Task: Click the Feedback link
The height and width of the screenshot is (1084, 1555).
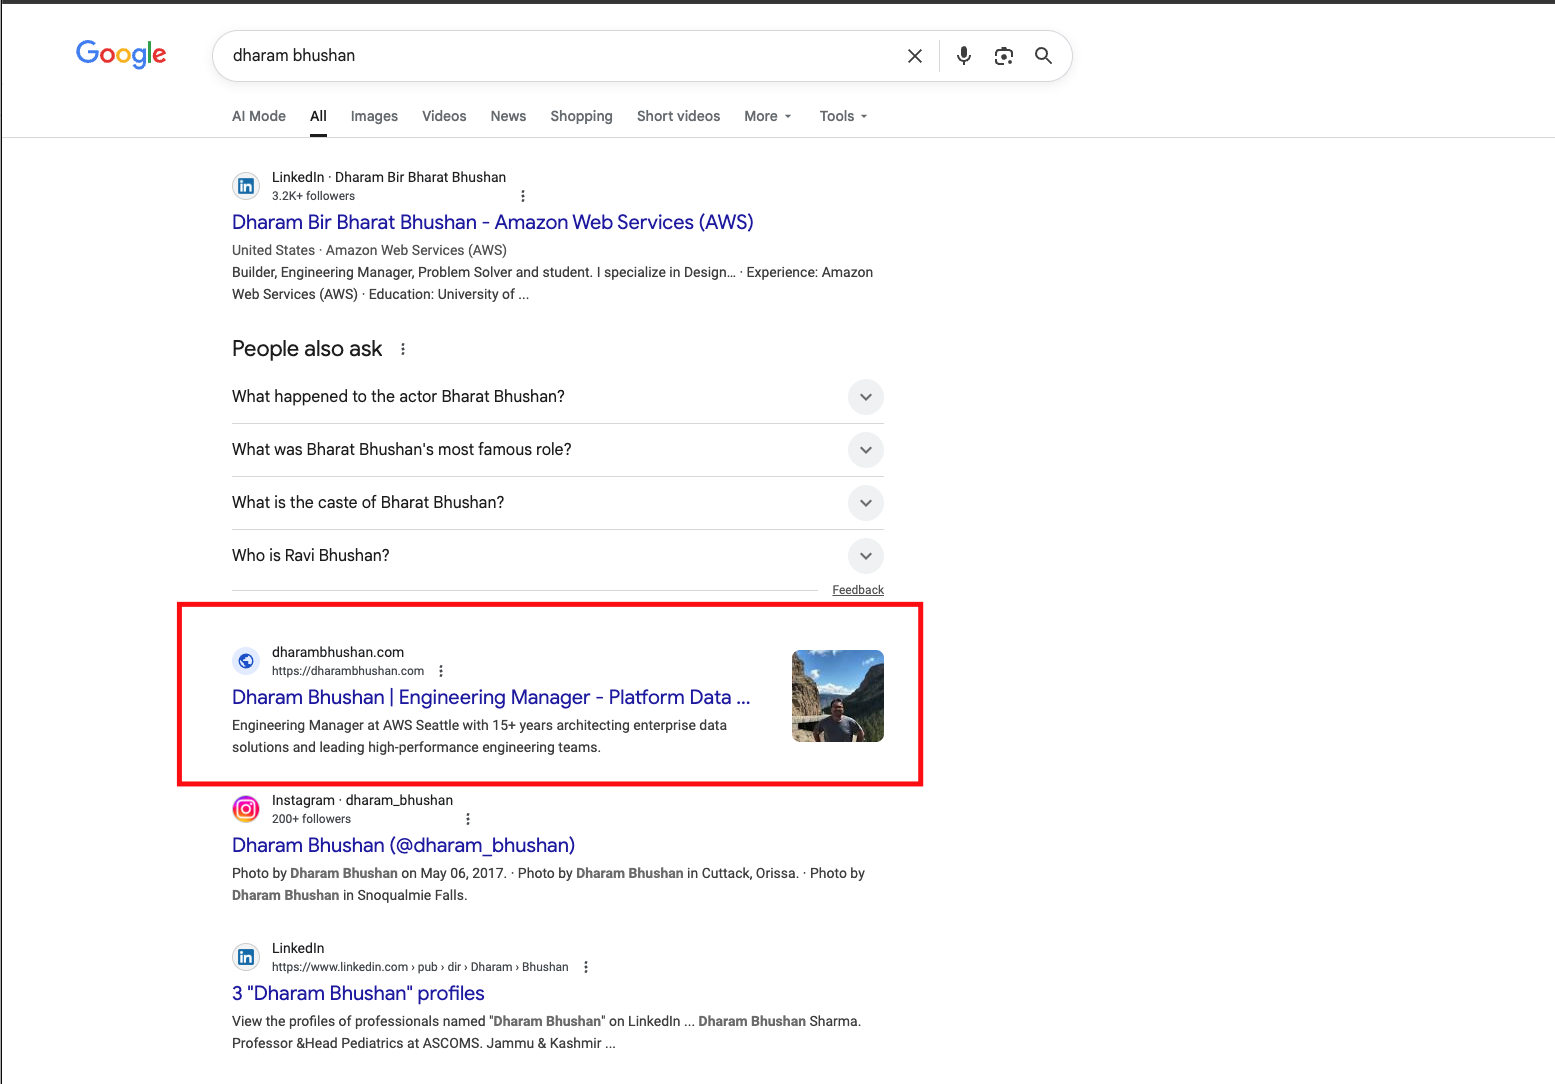Action: click(x=858, y=590)
